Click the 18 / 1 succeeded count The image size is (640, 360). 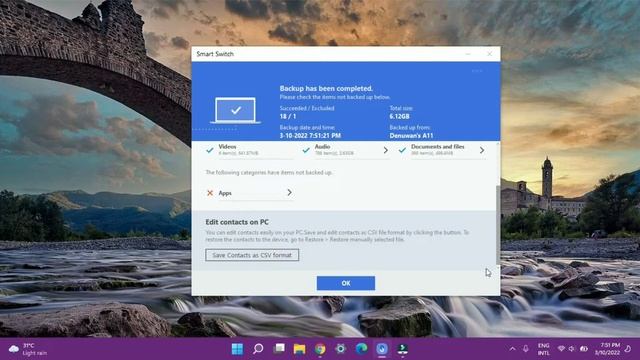click(x=288, y=116)
